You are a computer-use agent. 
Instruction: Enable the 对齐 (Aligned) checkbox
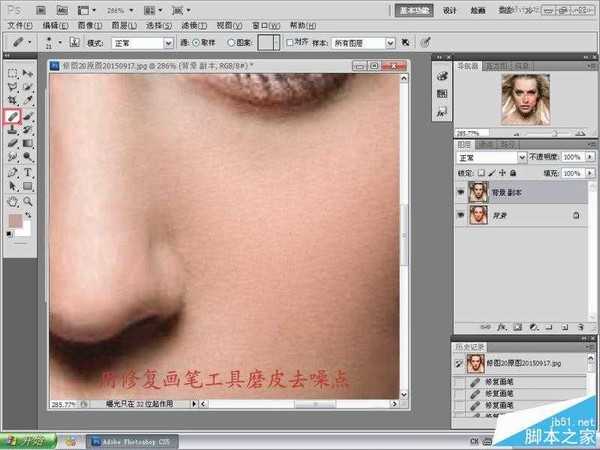290,42
